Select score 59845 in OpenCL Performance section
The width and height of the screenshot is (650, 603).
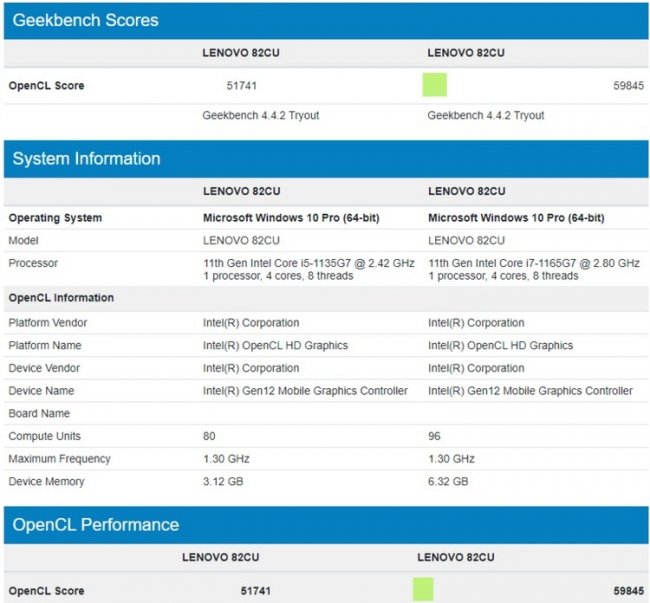(629, 591)
